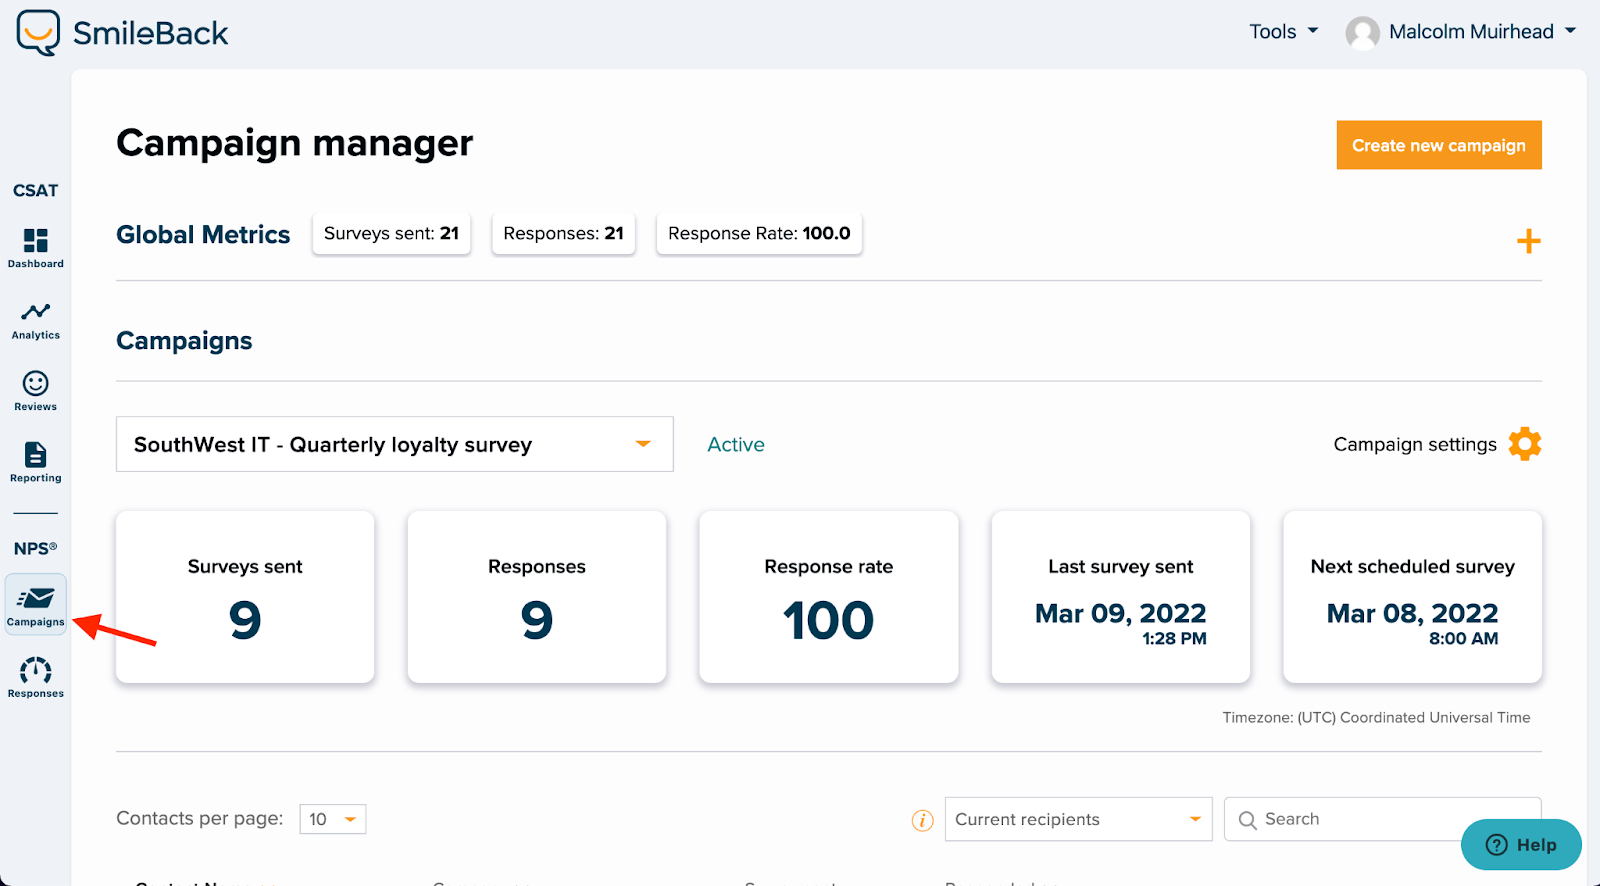Screen dimensions: 1600x886
Task: Click the SmileBack logo icon
Action: click(x=39, y=33)
